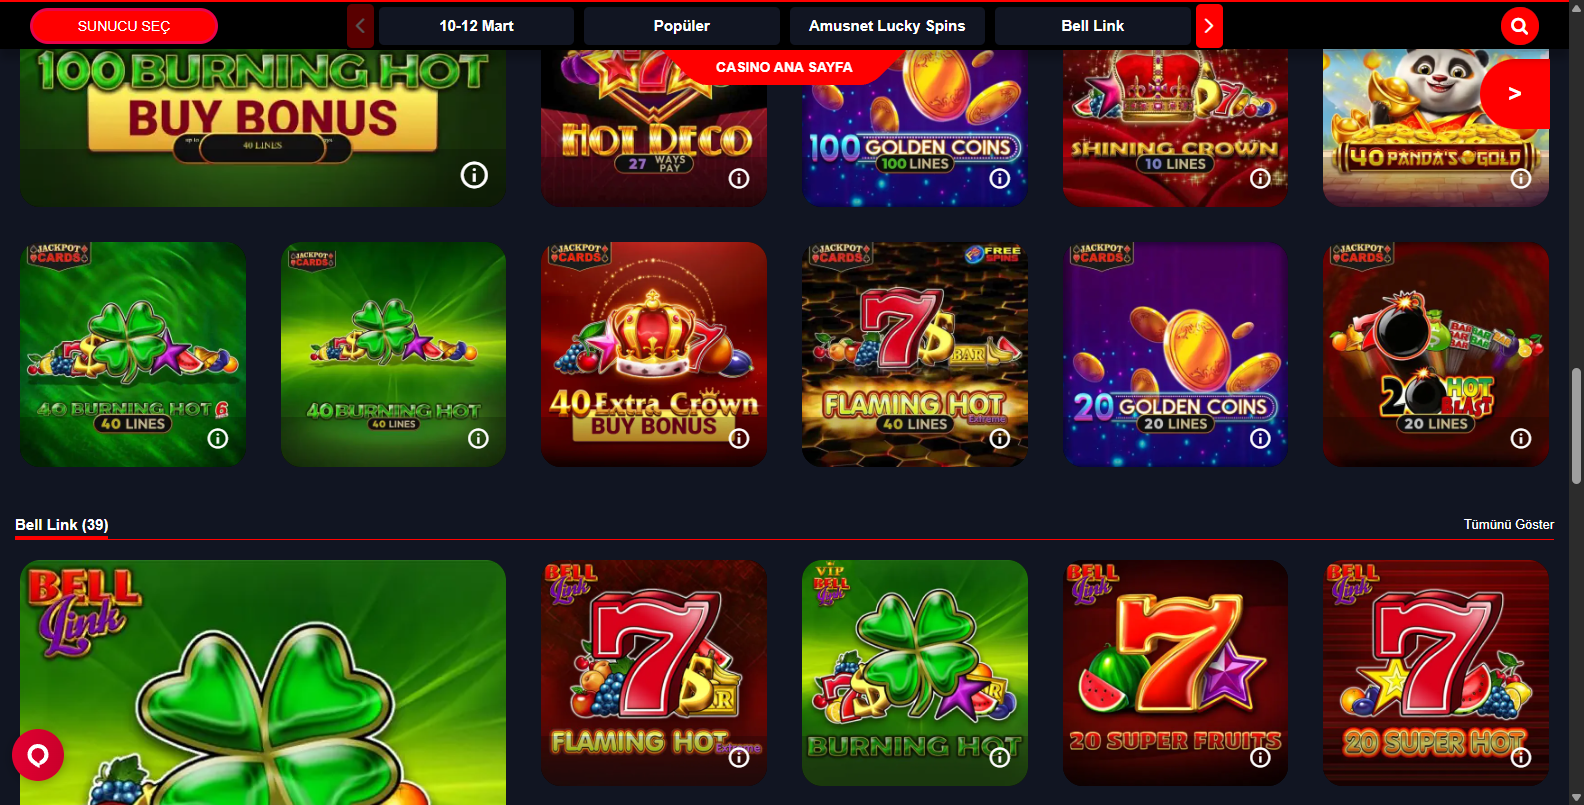The width and height of the screenshot is (1584, 805).
Task: Show info for Flaming Hot 40 Lines
Action: [999, 438]
